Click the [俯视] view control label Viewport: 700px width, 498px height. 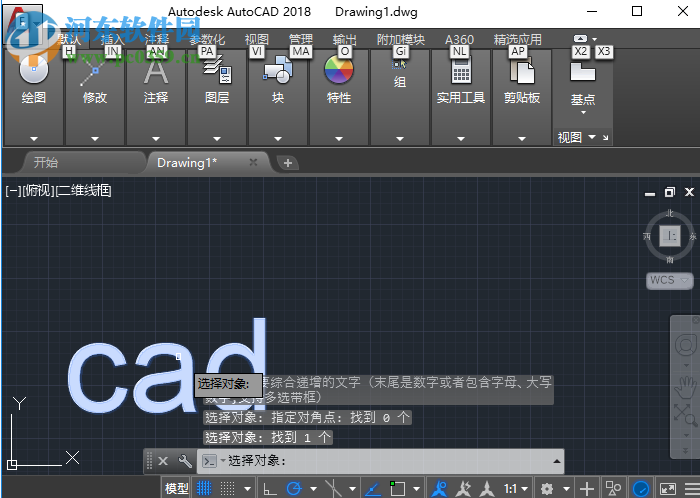pyautogui.click(x=38, y=191)
